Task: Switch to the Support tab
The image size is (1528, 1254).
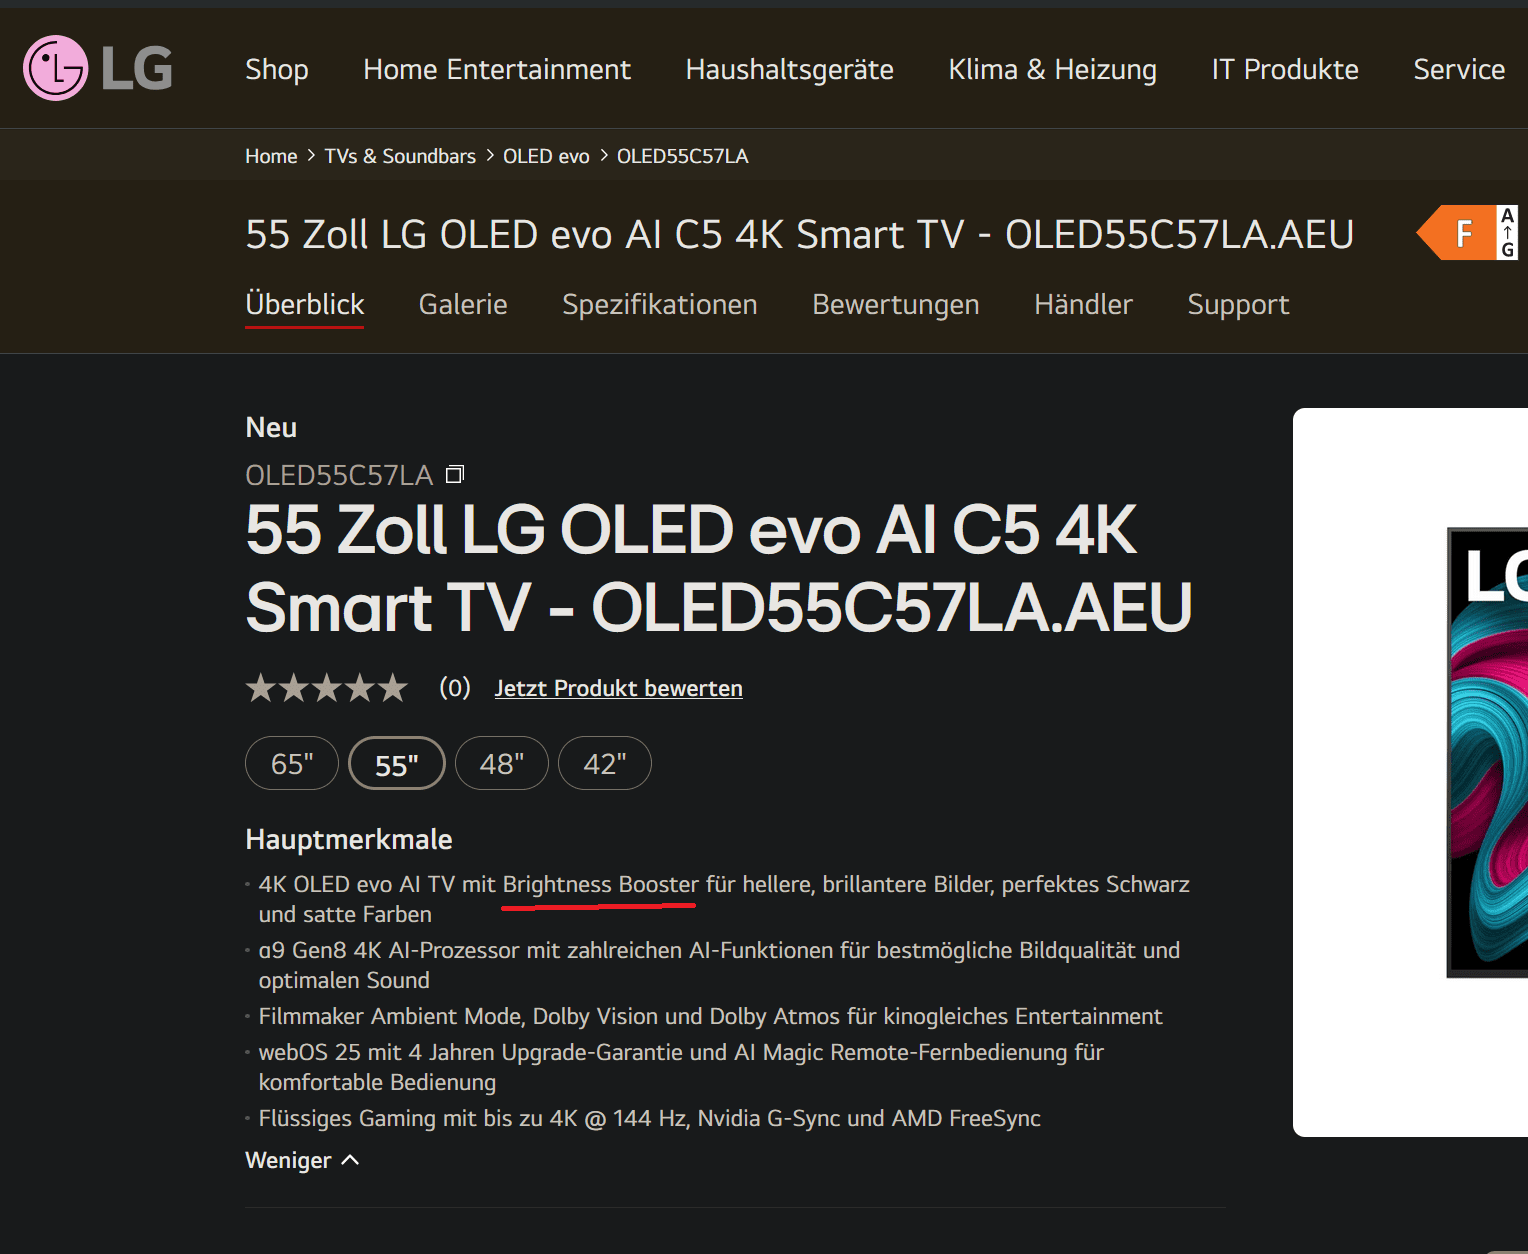Action: tap(1238, 304)
